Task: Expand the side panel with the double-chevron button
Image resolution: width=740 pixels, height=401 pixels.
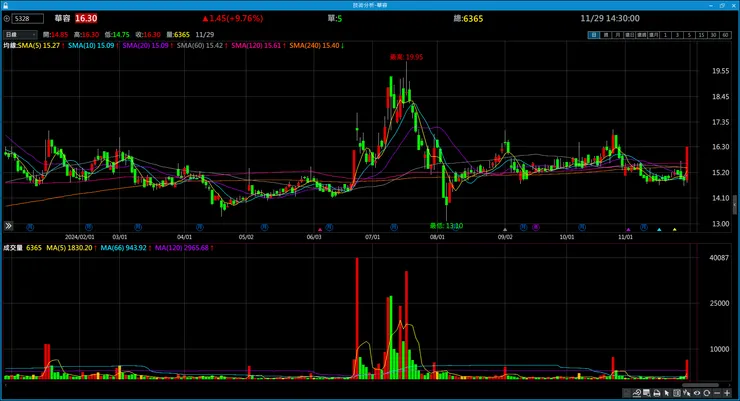Action: point(8,226)
